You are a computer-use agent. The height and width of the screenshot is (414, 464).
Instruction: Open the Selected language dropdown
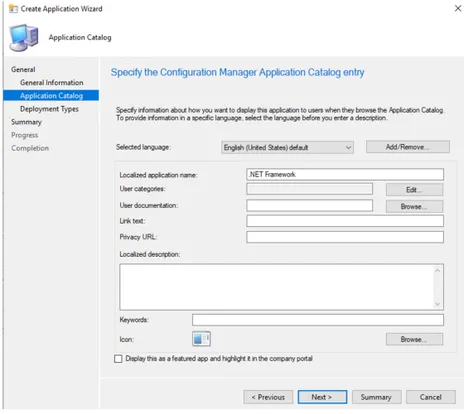point(287,147)
